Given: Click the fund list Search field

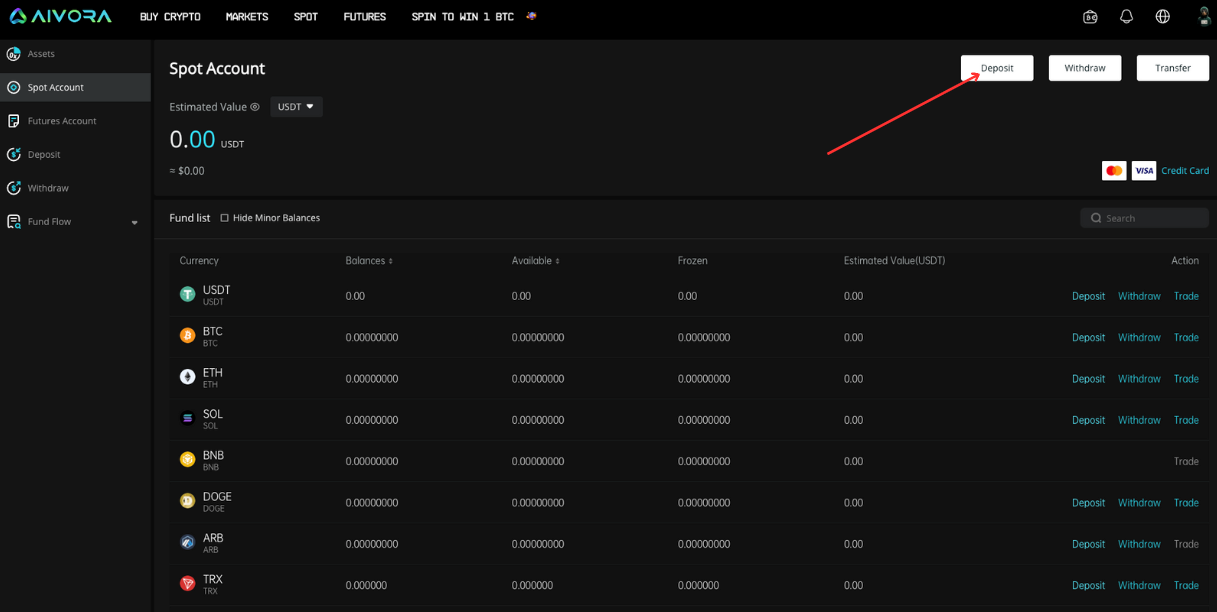Looking at the screenshot, I should click(1144, 218).
